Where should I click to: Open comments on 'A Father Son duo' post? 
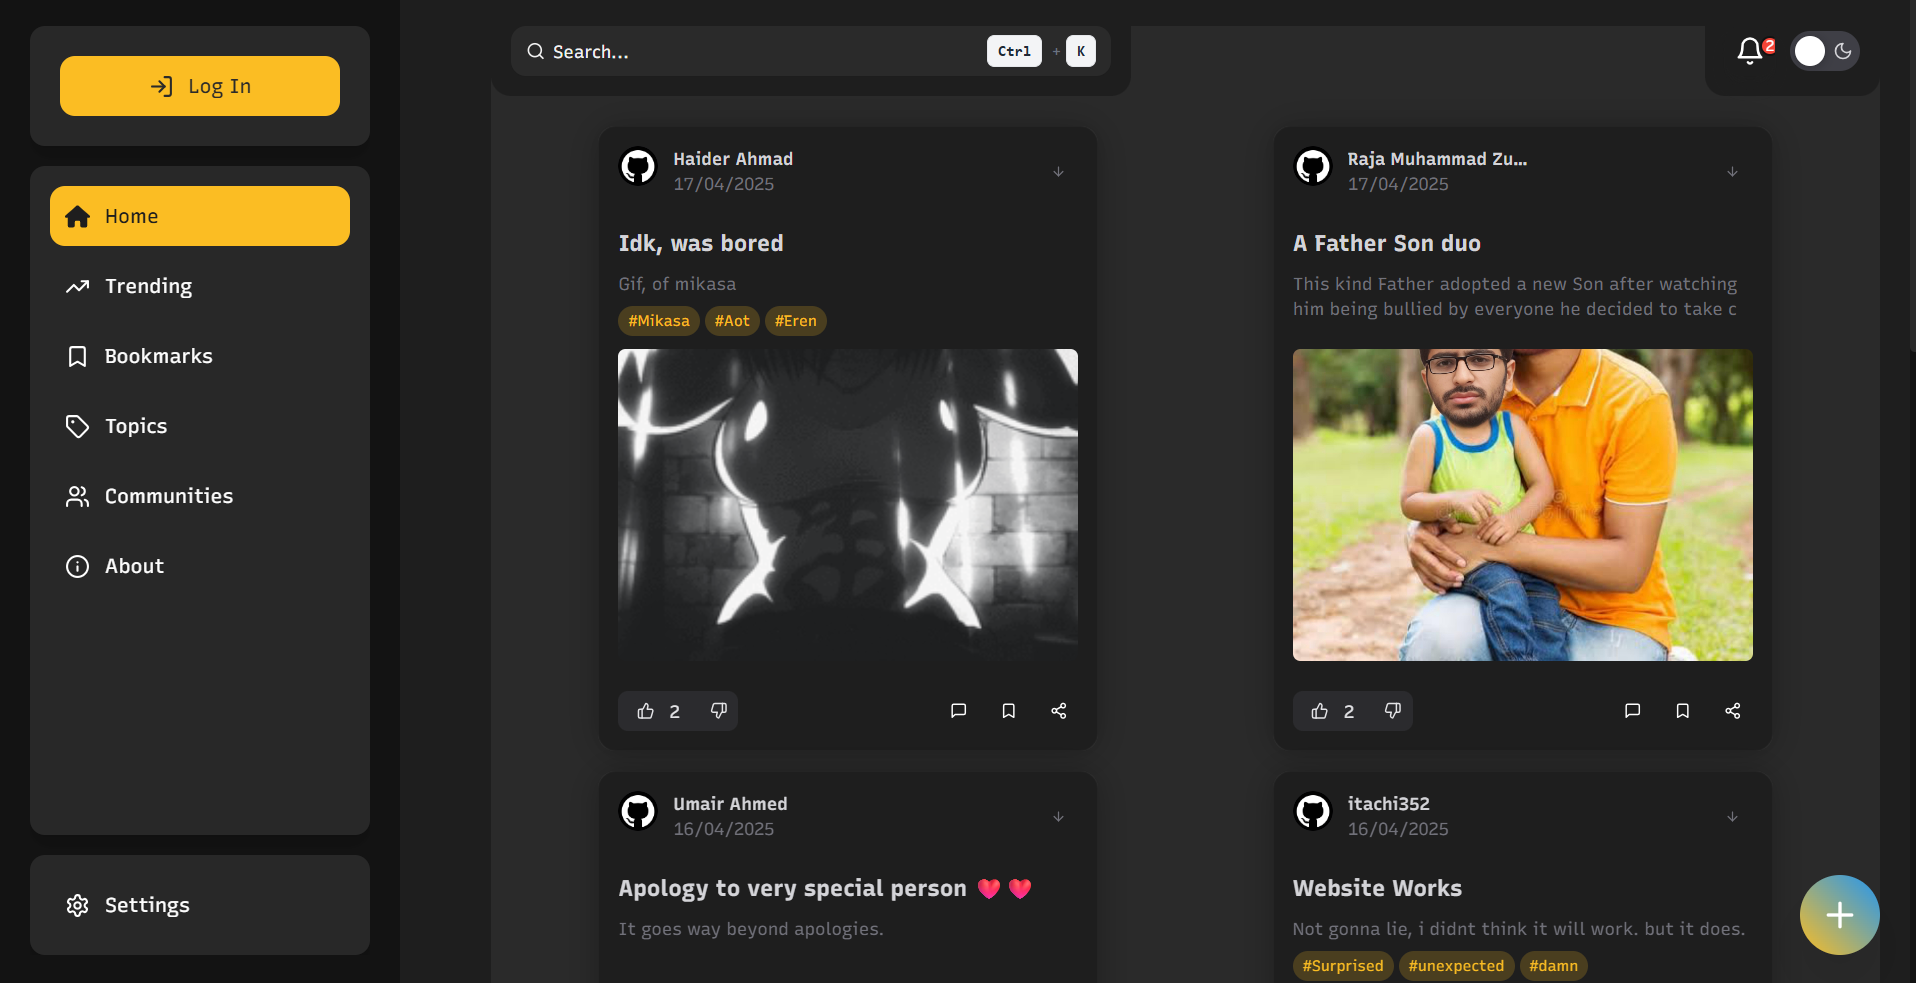point(1632,711)
